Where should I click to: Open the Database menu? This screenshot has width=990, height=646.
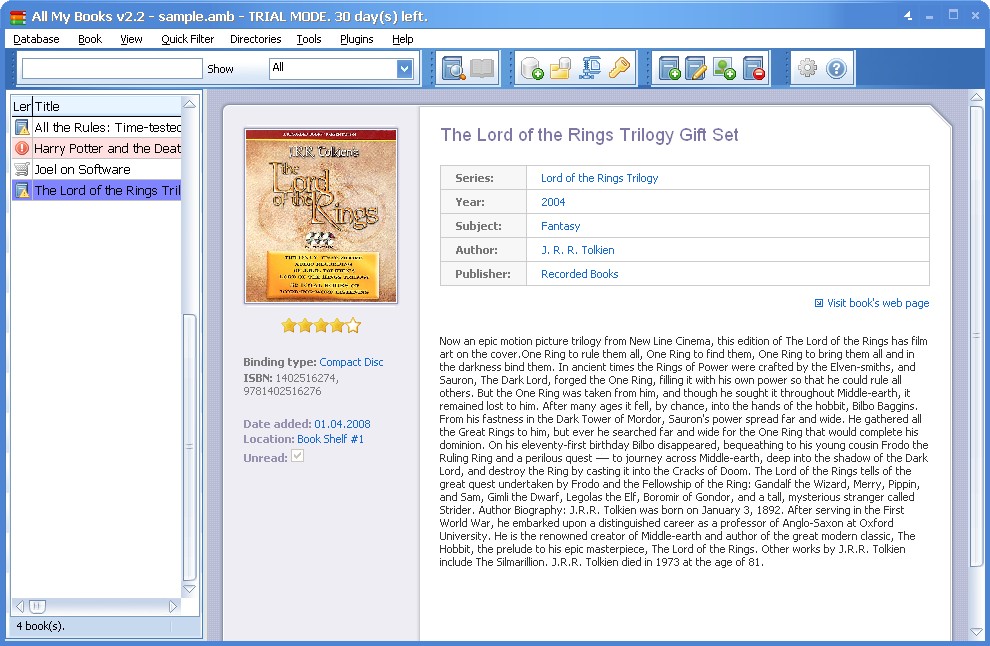(36, 39)
